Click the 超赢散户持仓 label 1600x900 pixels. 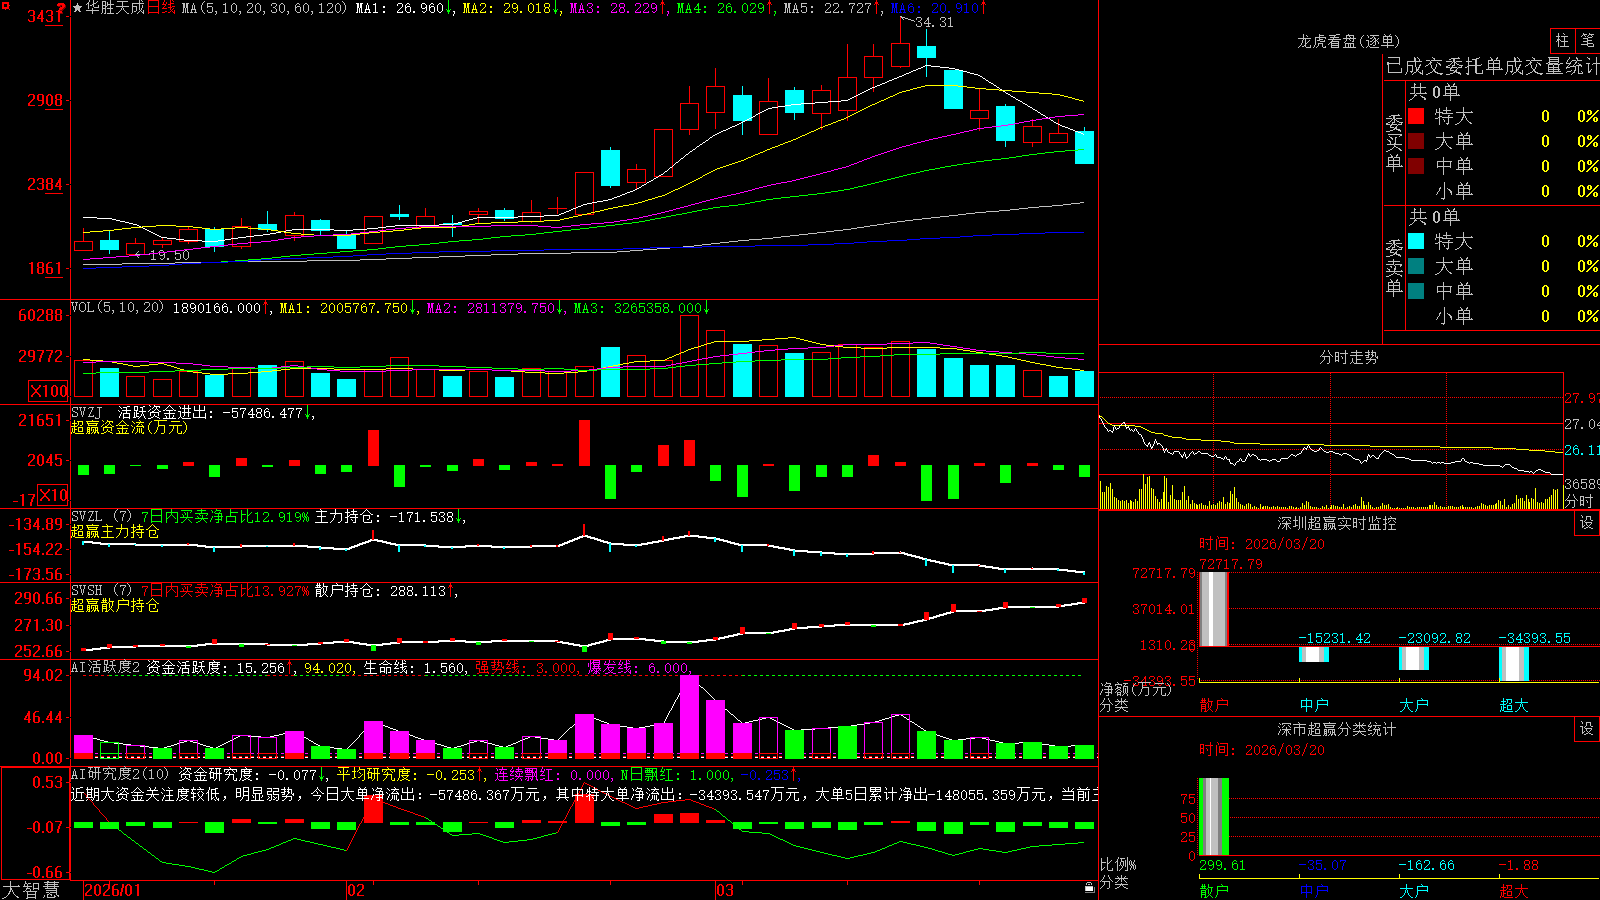(x=115, y=605)
